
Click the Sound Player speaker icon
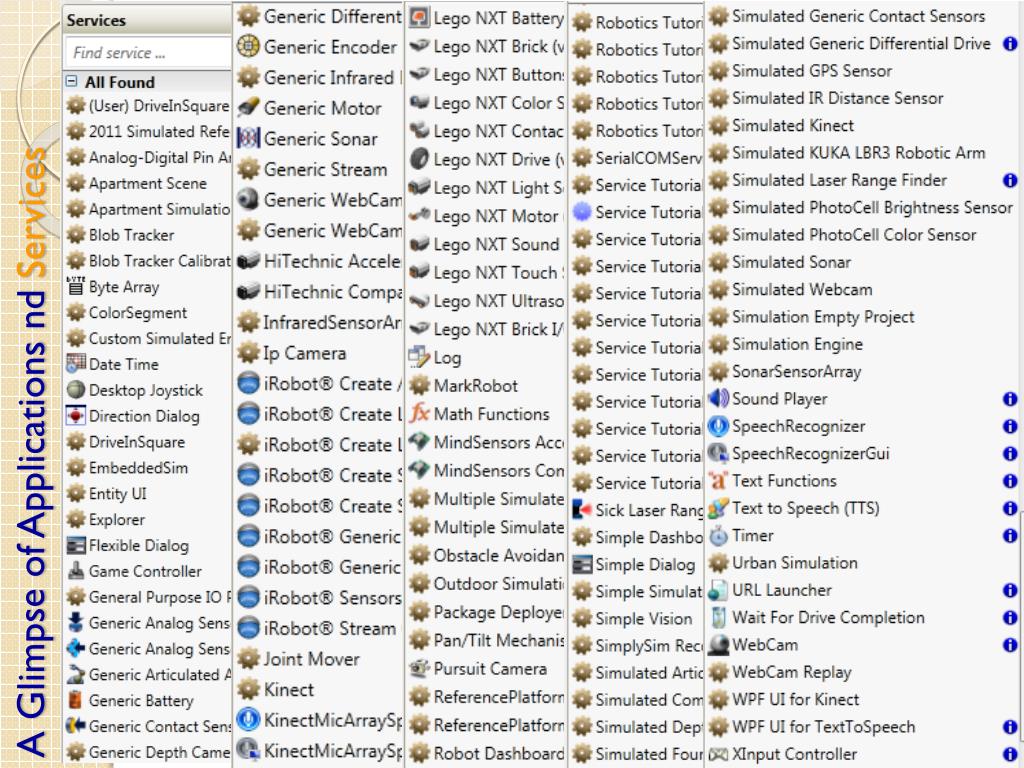coord(718,398)
